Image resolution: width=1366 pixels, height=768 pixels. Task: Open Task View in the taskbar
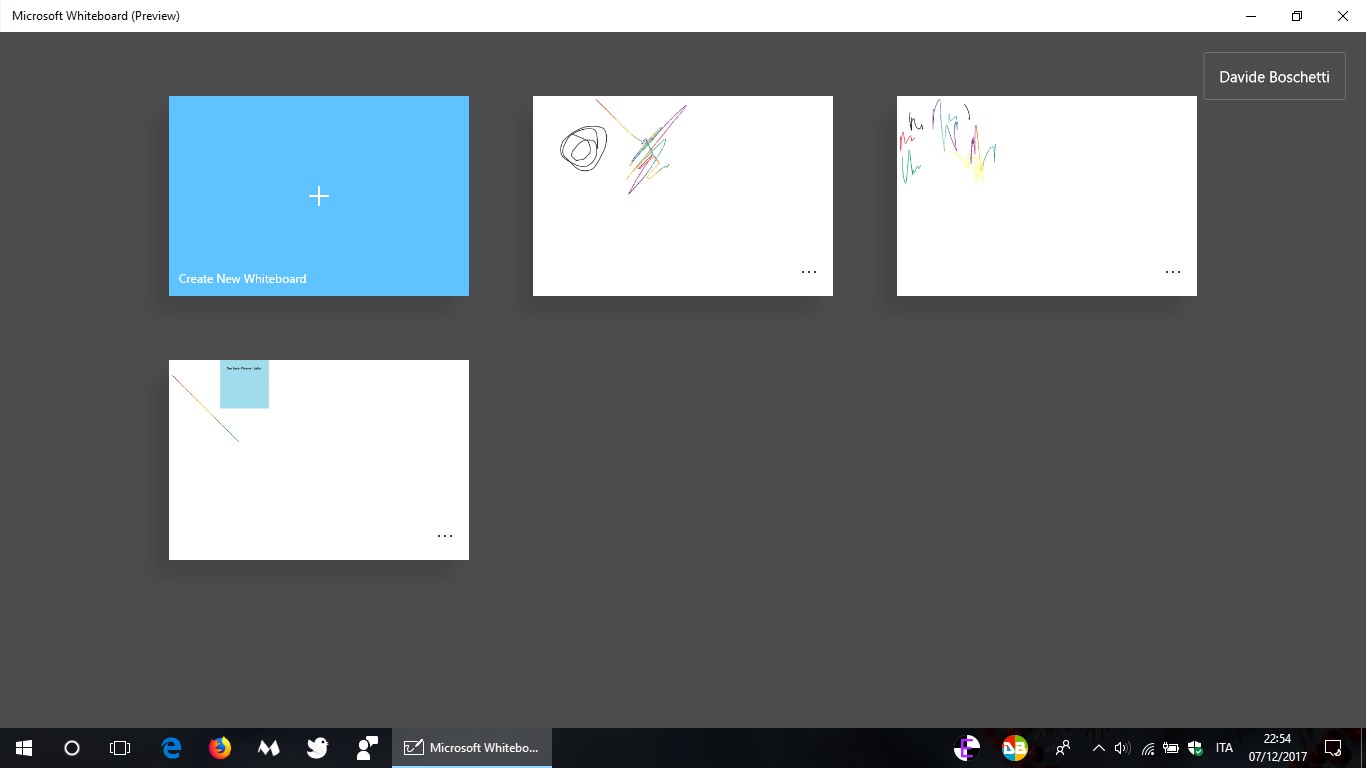point(120,747)
